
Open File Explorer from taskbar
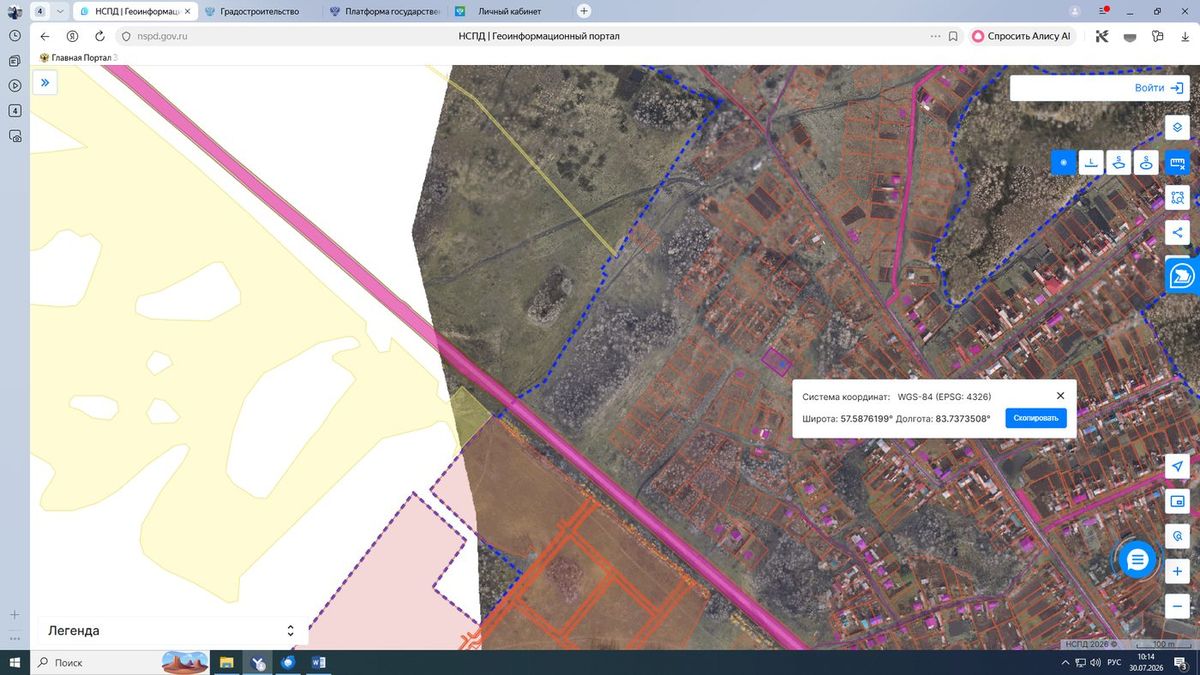click(227, 663)
